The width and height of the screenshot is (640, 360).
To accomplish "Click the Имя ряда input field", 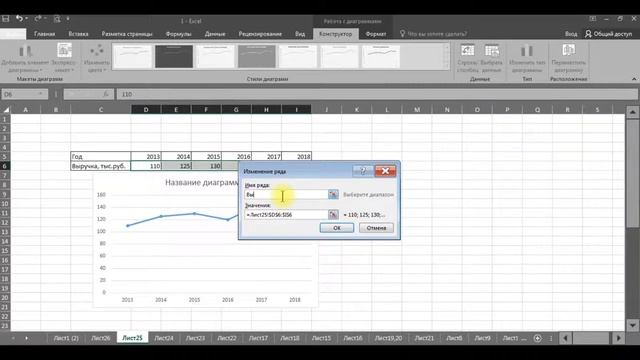I will click(x=286, y=195).
